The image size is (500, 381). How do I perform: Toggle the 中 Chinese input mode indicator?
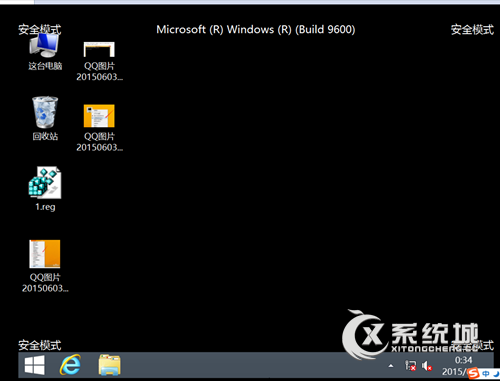(x=486, y=374)
